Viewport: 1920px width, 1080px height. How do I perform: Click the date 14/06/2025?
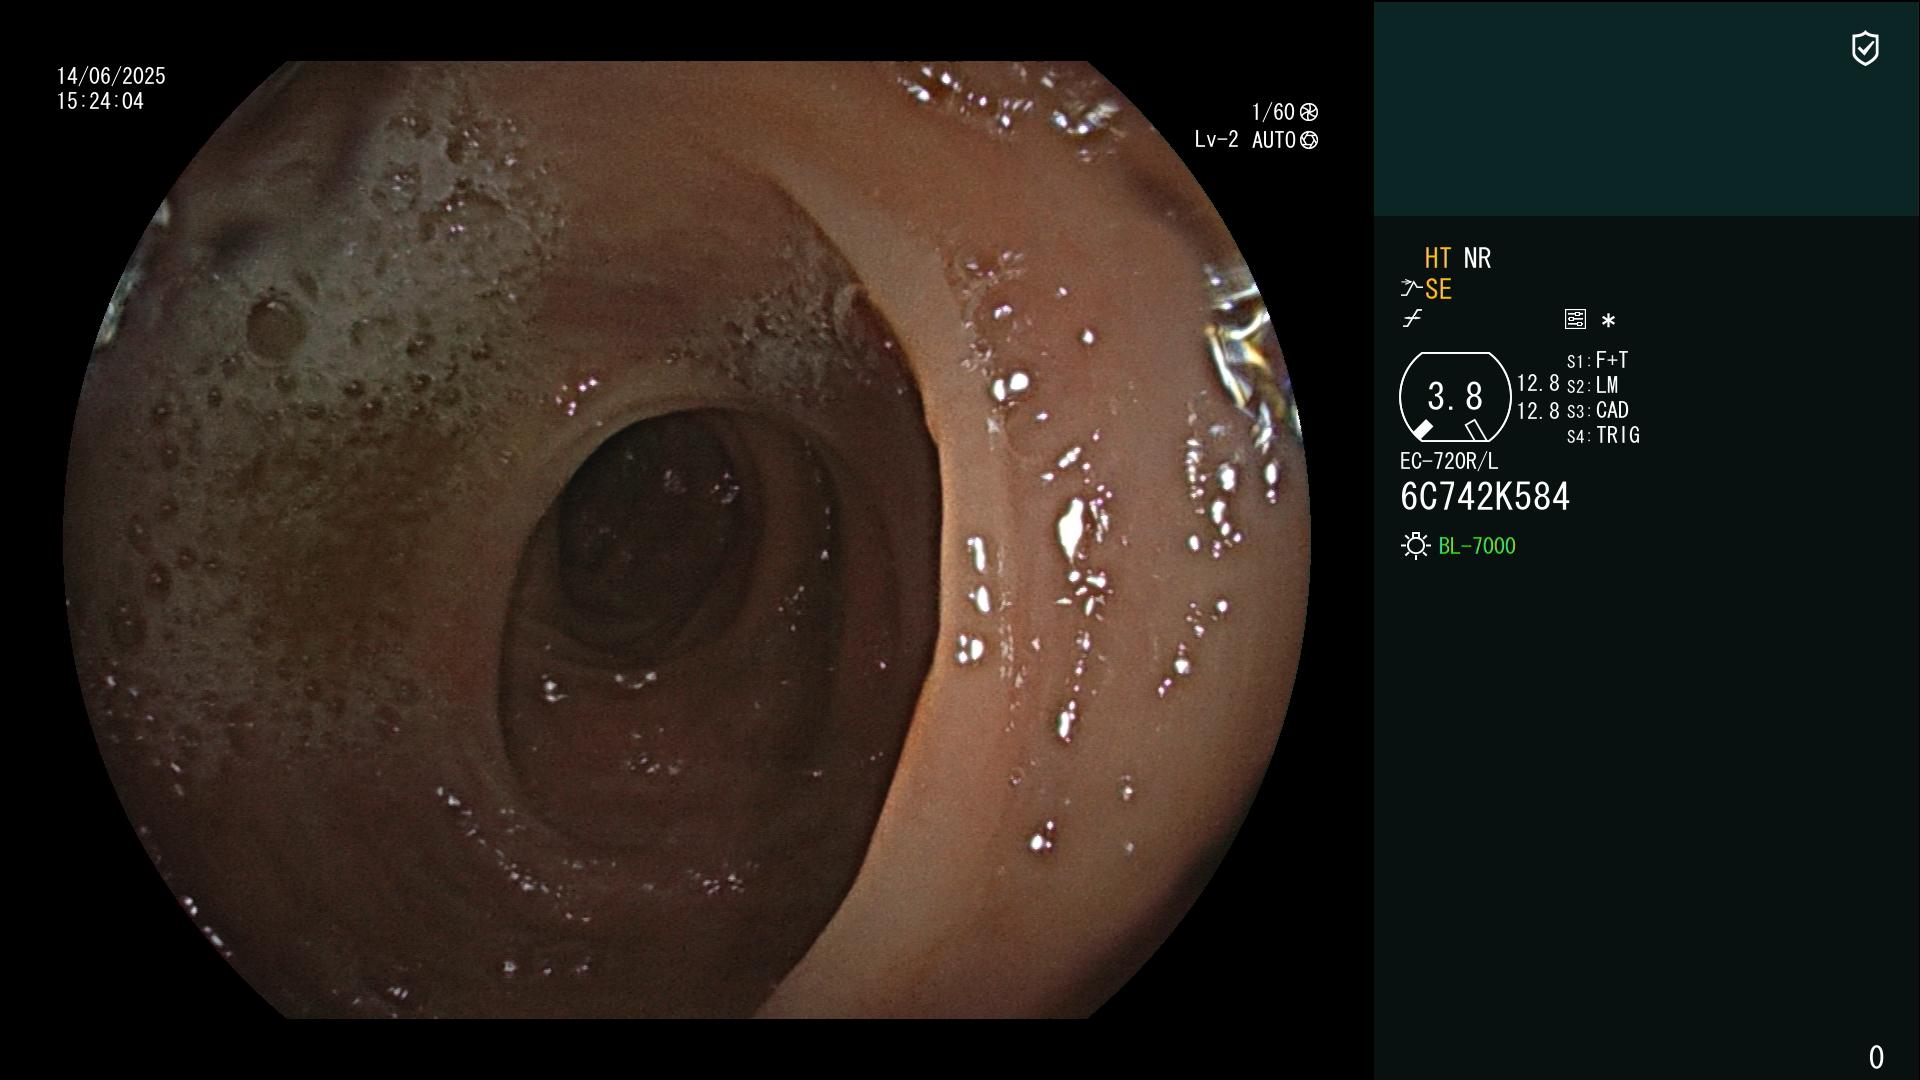pyautogui.click(x=111, y=76)
